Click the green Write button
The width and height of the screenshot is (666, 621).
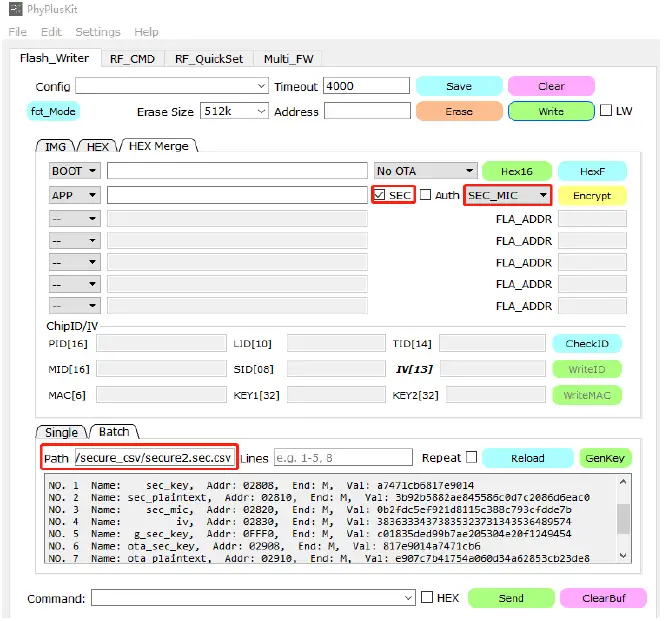pyautogui.click(x=551, y=111)
